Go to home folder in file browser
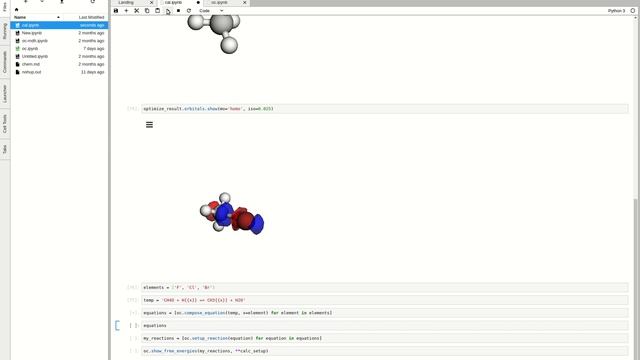640x360 pixels. (16, 9)
